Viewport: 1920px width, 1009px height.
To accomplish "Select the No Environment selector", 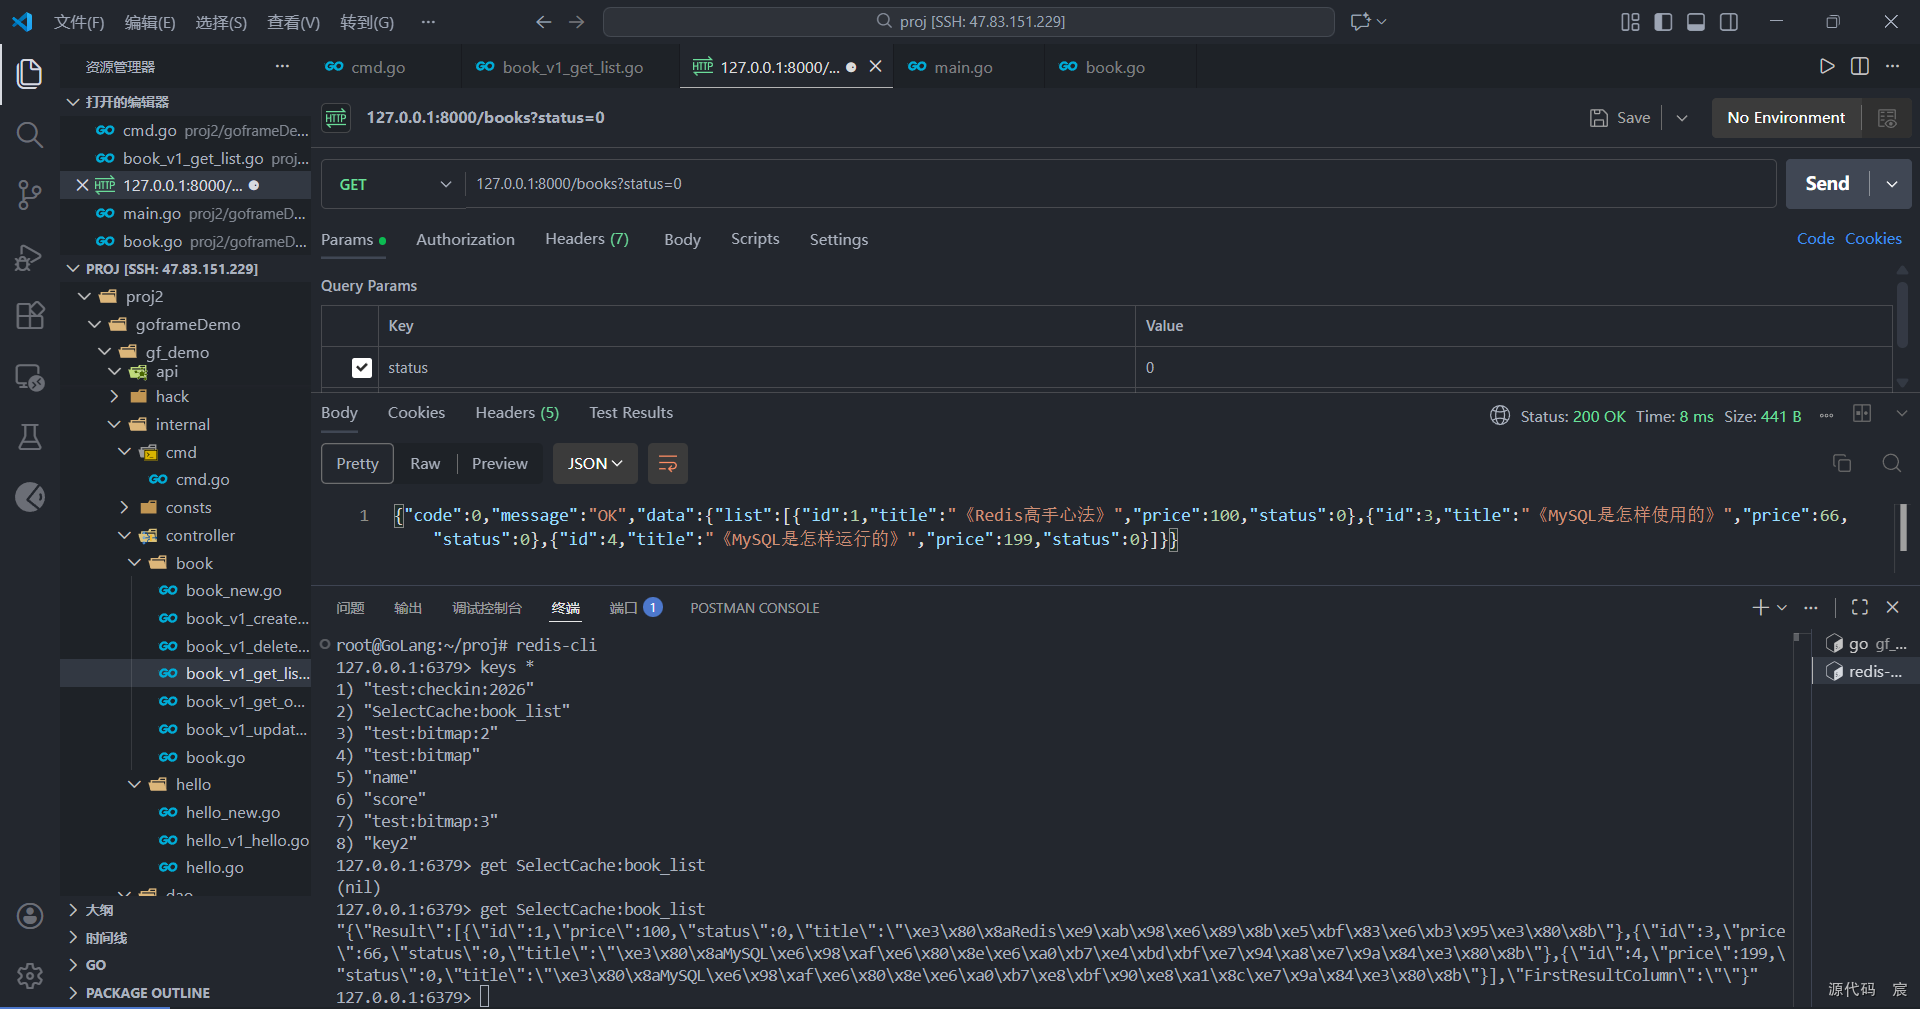I will (1786, 118).
